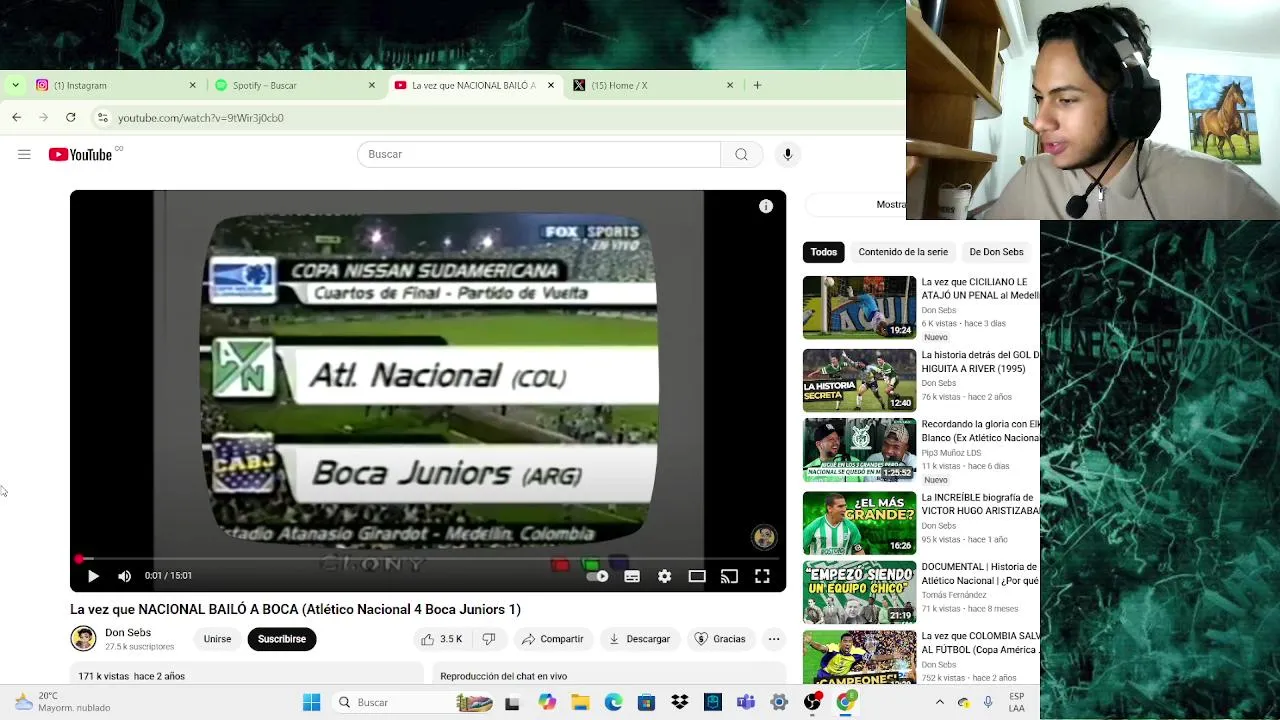
Task: Close the Instagram tab
Action: [x=192, y=85]
